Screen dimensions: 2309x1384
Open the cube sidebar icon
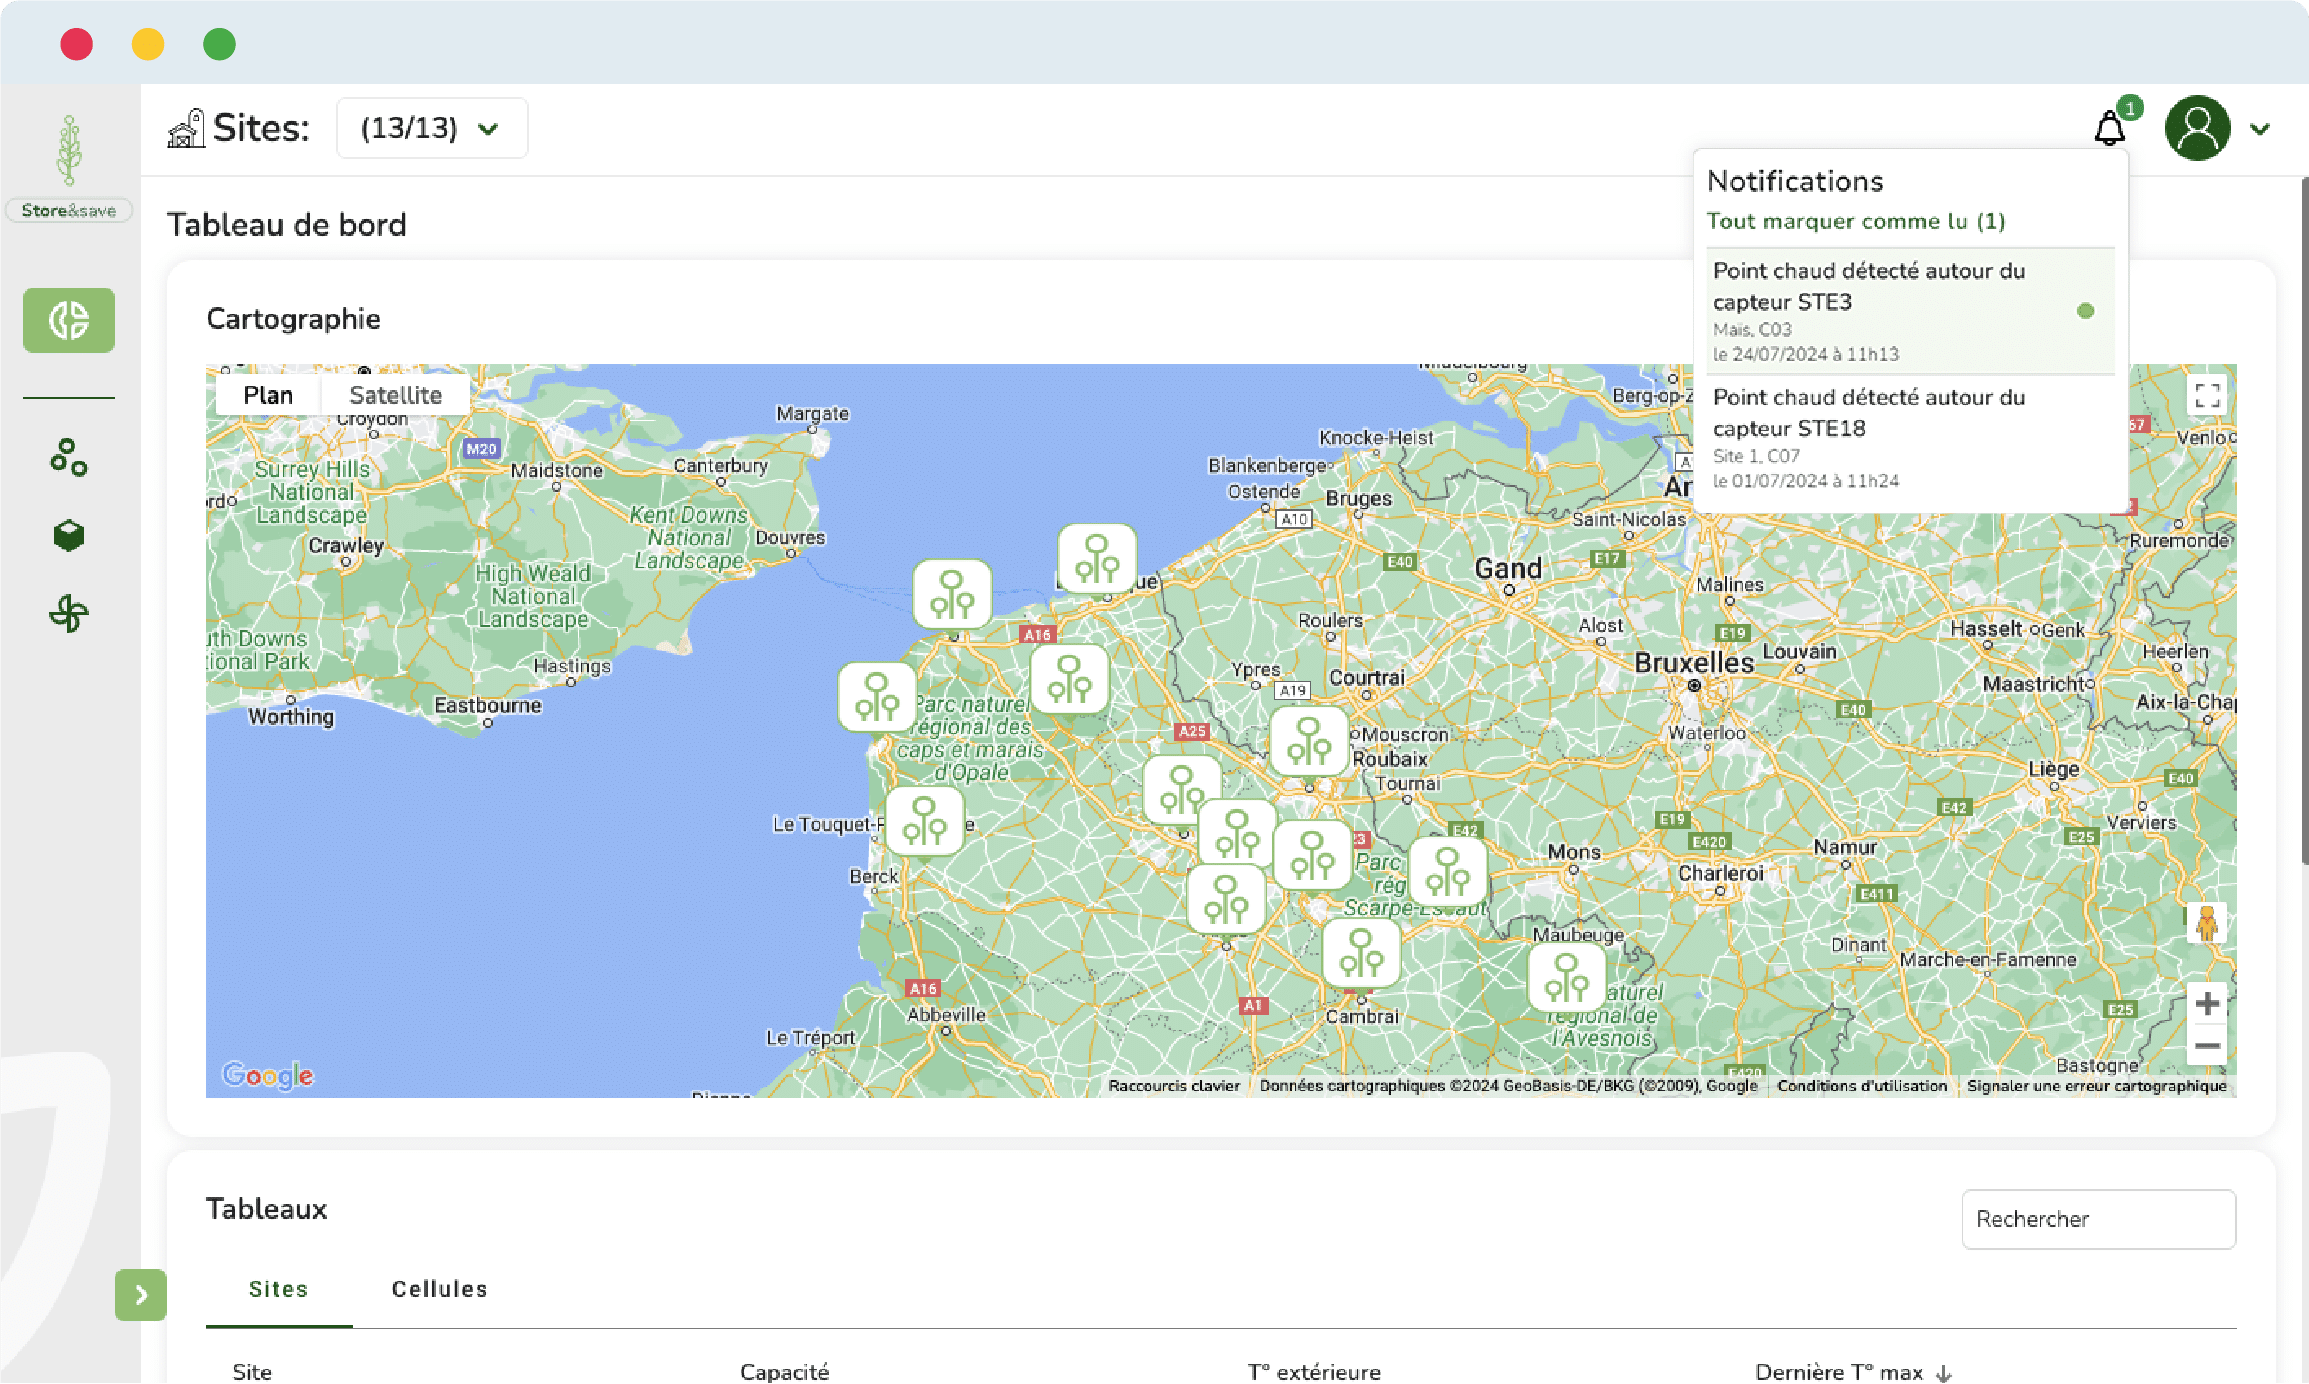point(69,535)
